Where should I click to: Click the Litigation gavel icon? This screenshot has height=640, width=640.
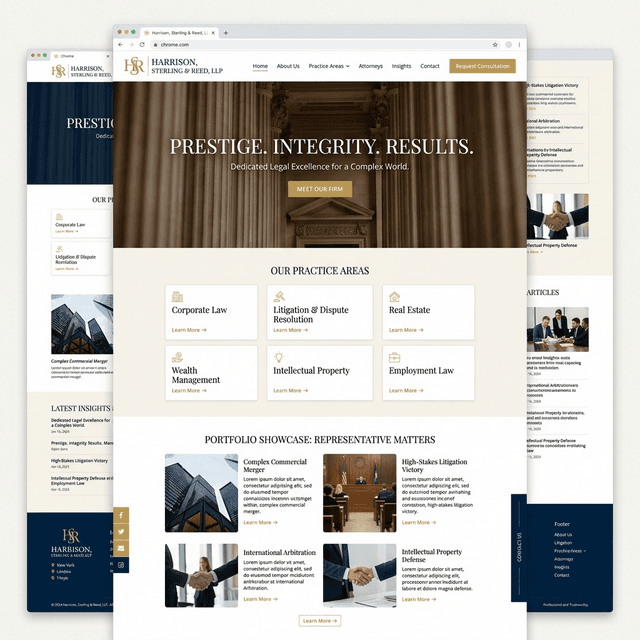pos(279,296)
